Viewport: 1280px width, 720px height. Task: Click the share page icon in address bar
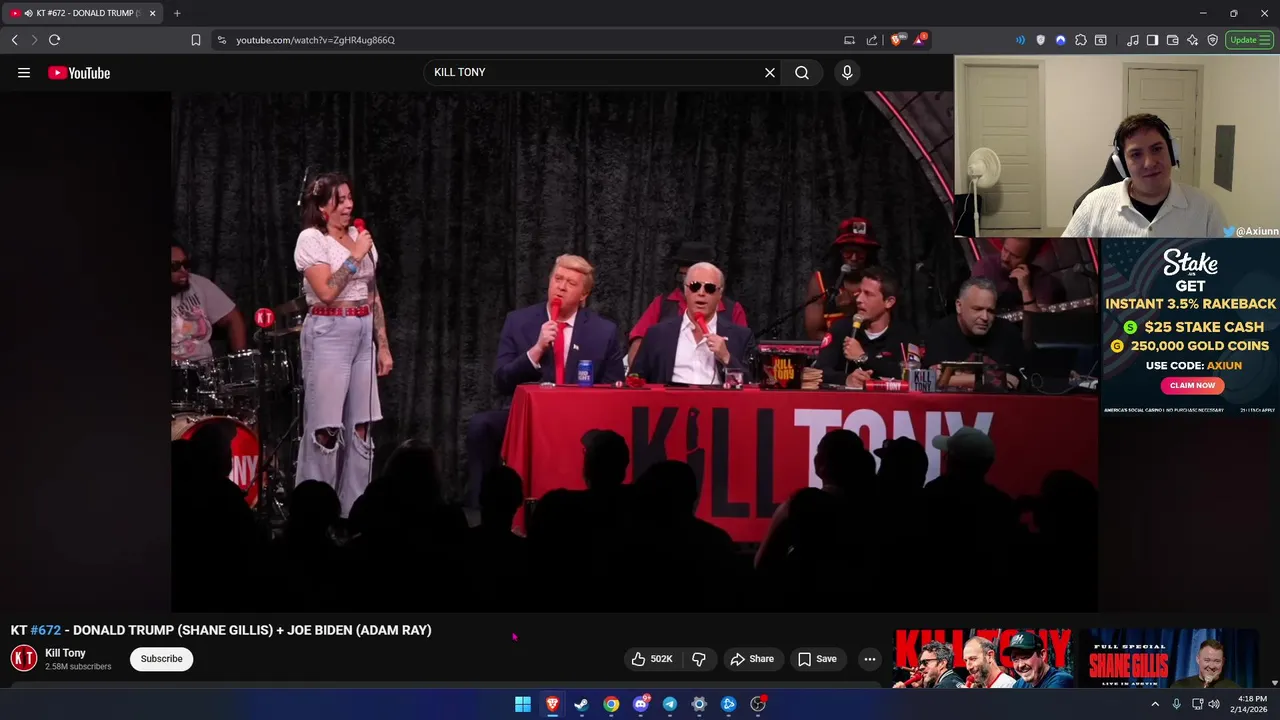pyautogui.click(x=872, y=40)
